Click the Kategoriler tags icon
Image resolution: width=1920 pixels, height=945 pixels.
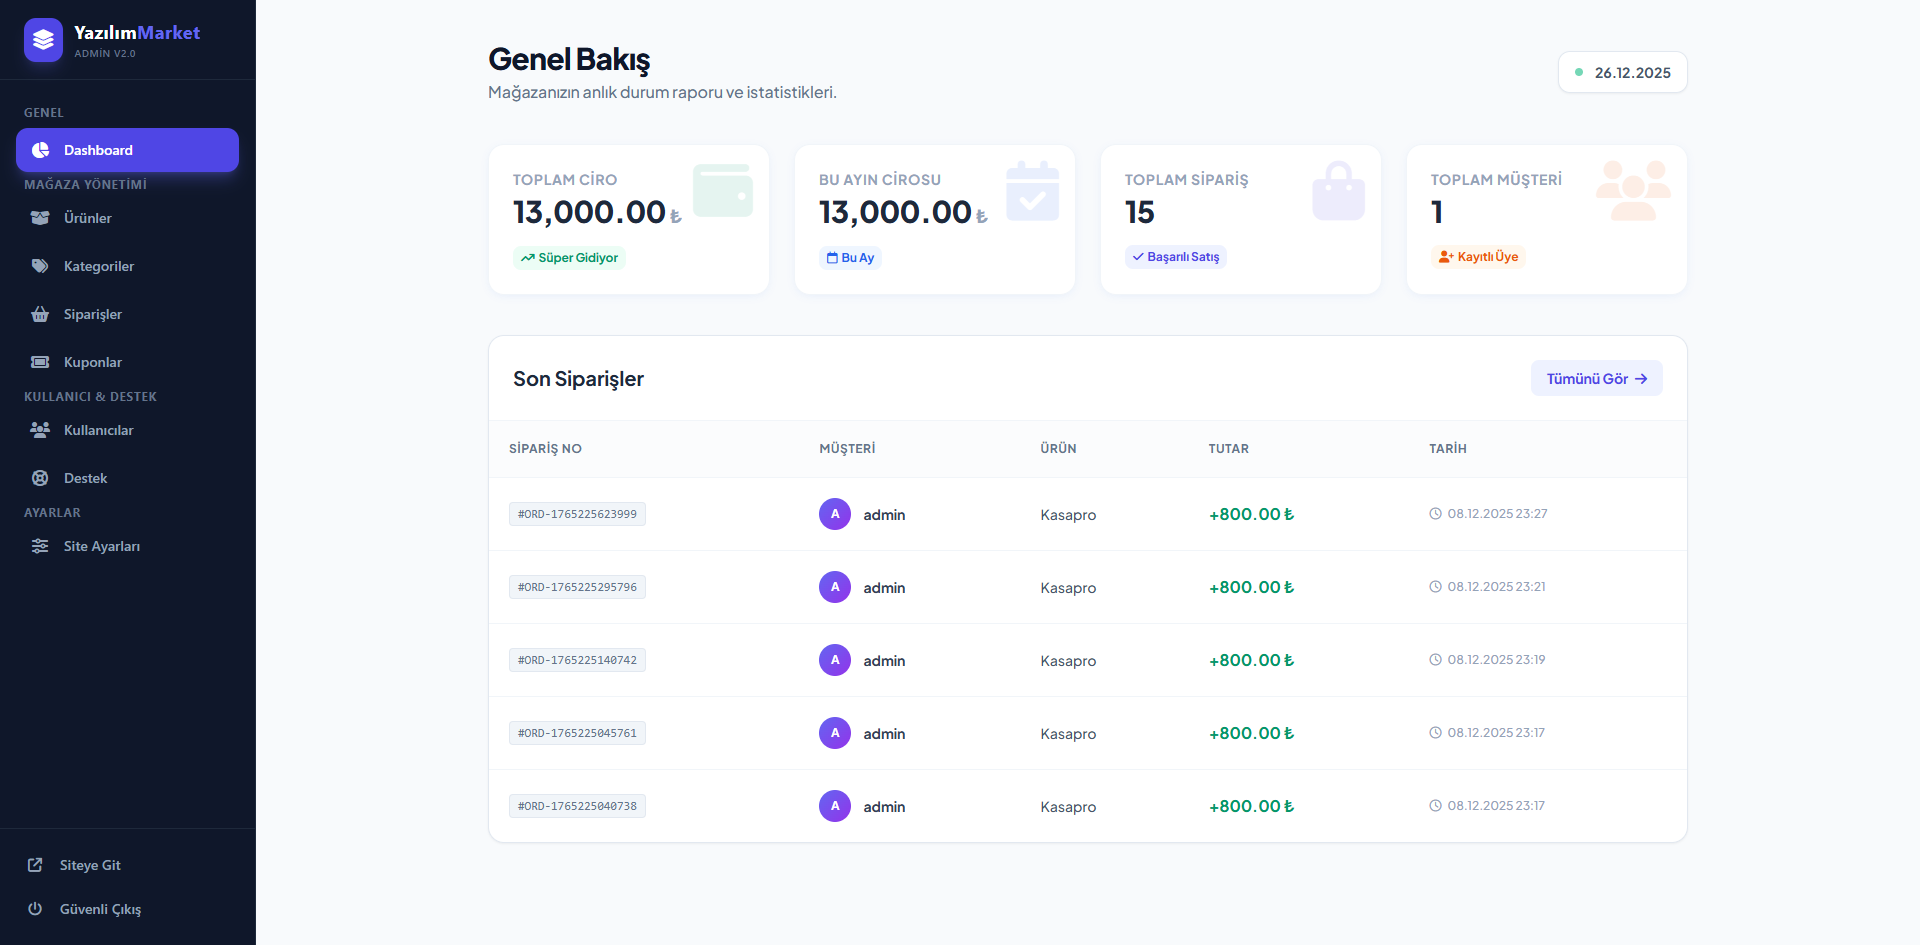[x=40, y=266]
